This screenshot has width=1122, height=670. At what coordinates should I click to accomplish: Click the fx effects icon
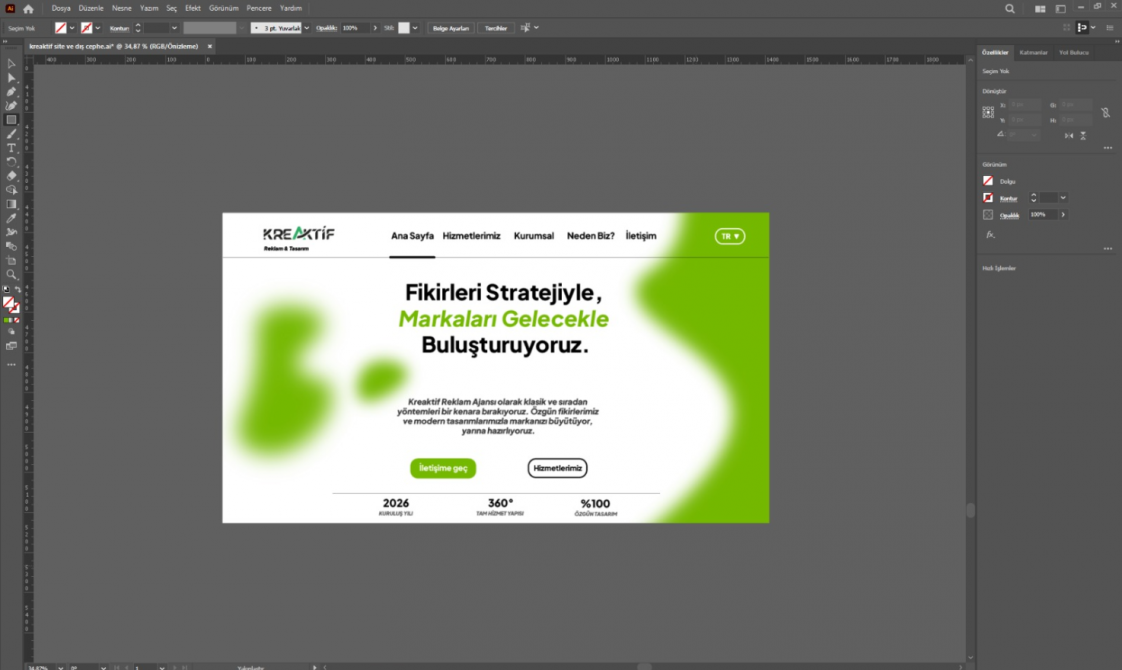click(x=990, y=235)
